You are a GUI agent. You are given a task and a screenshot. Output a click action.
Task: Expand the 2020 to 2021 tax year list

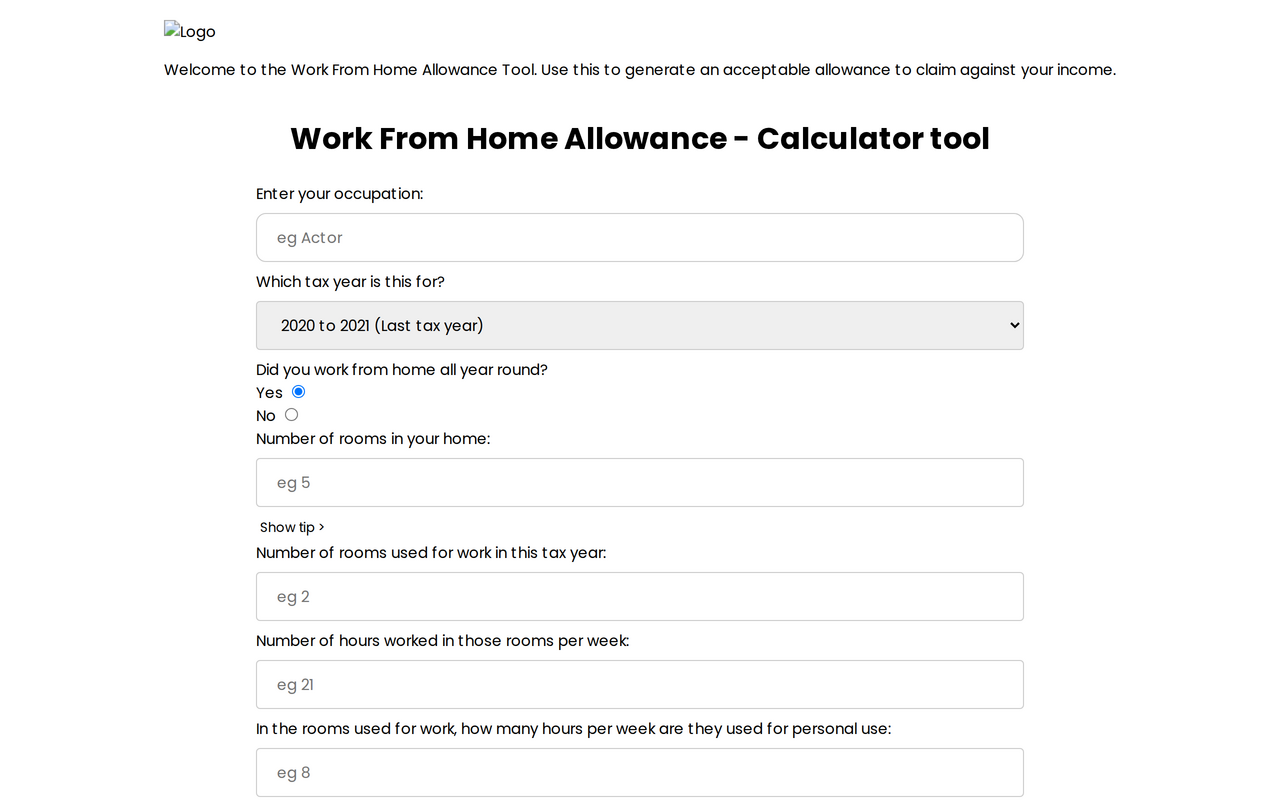pyautogui.click(x=639, y=325)
